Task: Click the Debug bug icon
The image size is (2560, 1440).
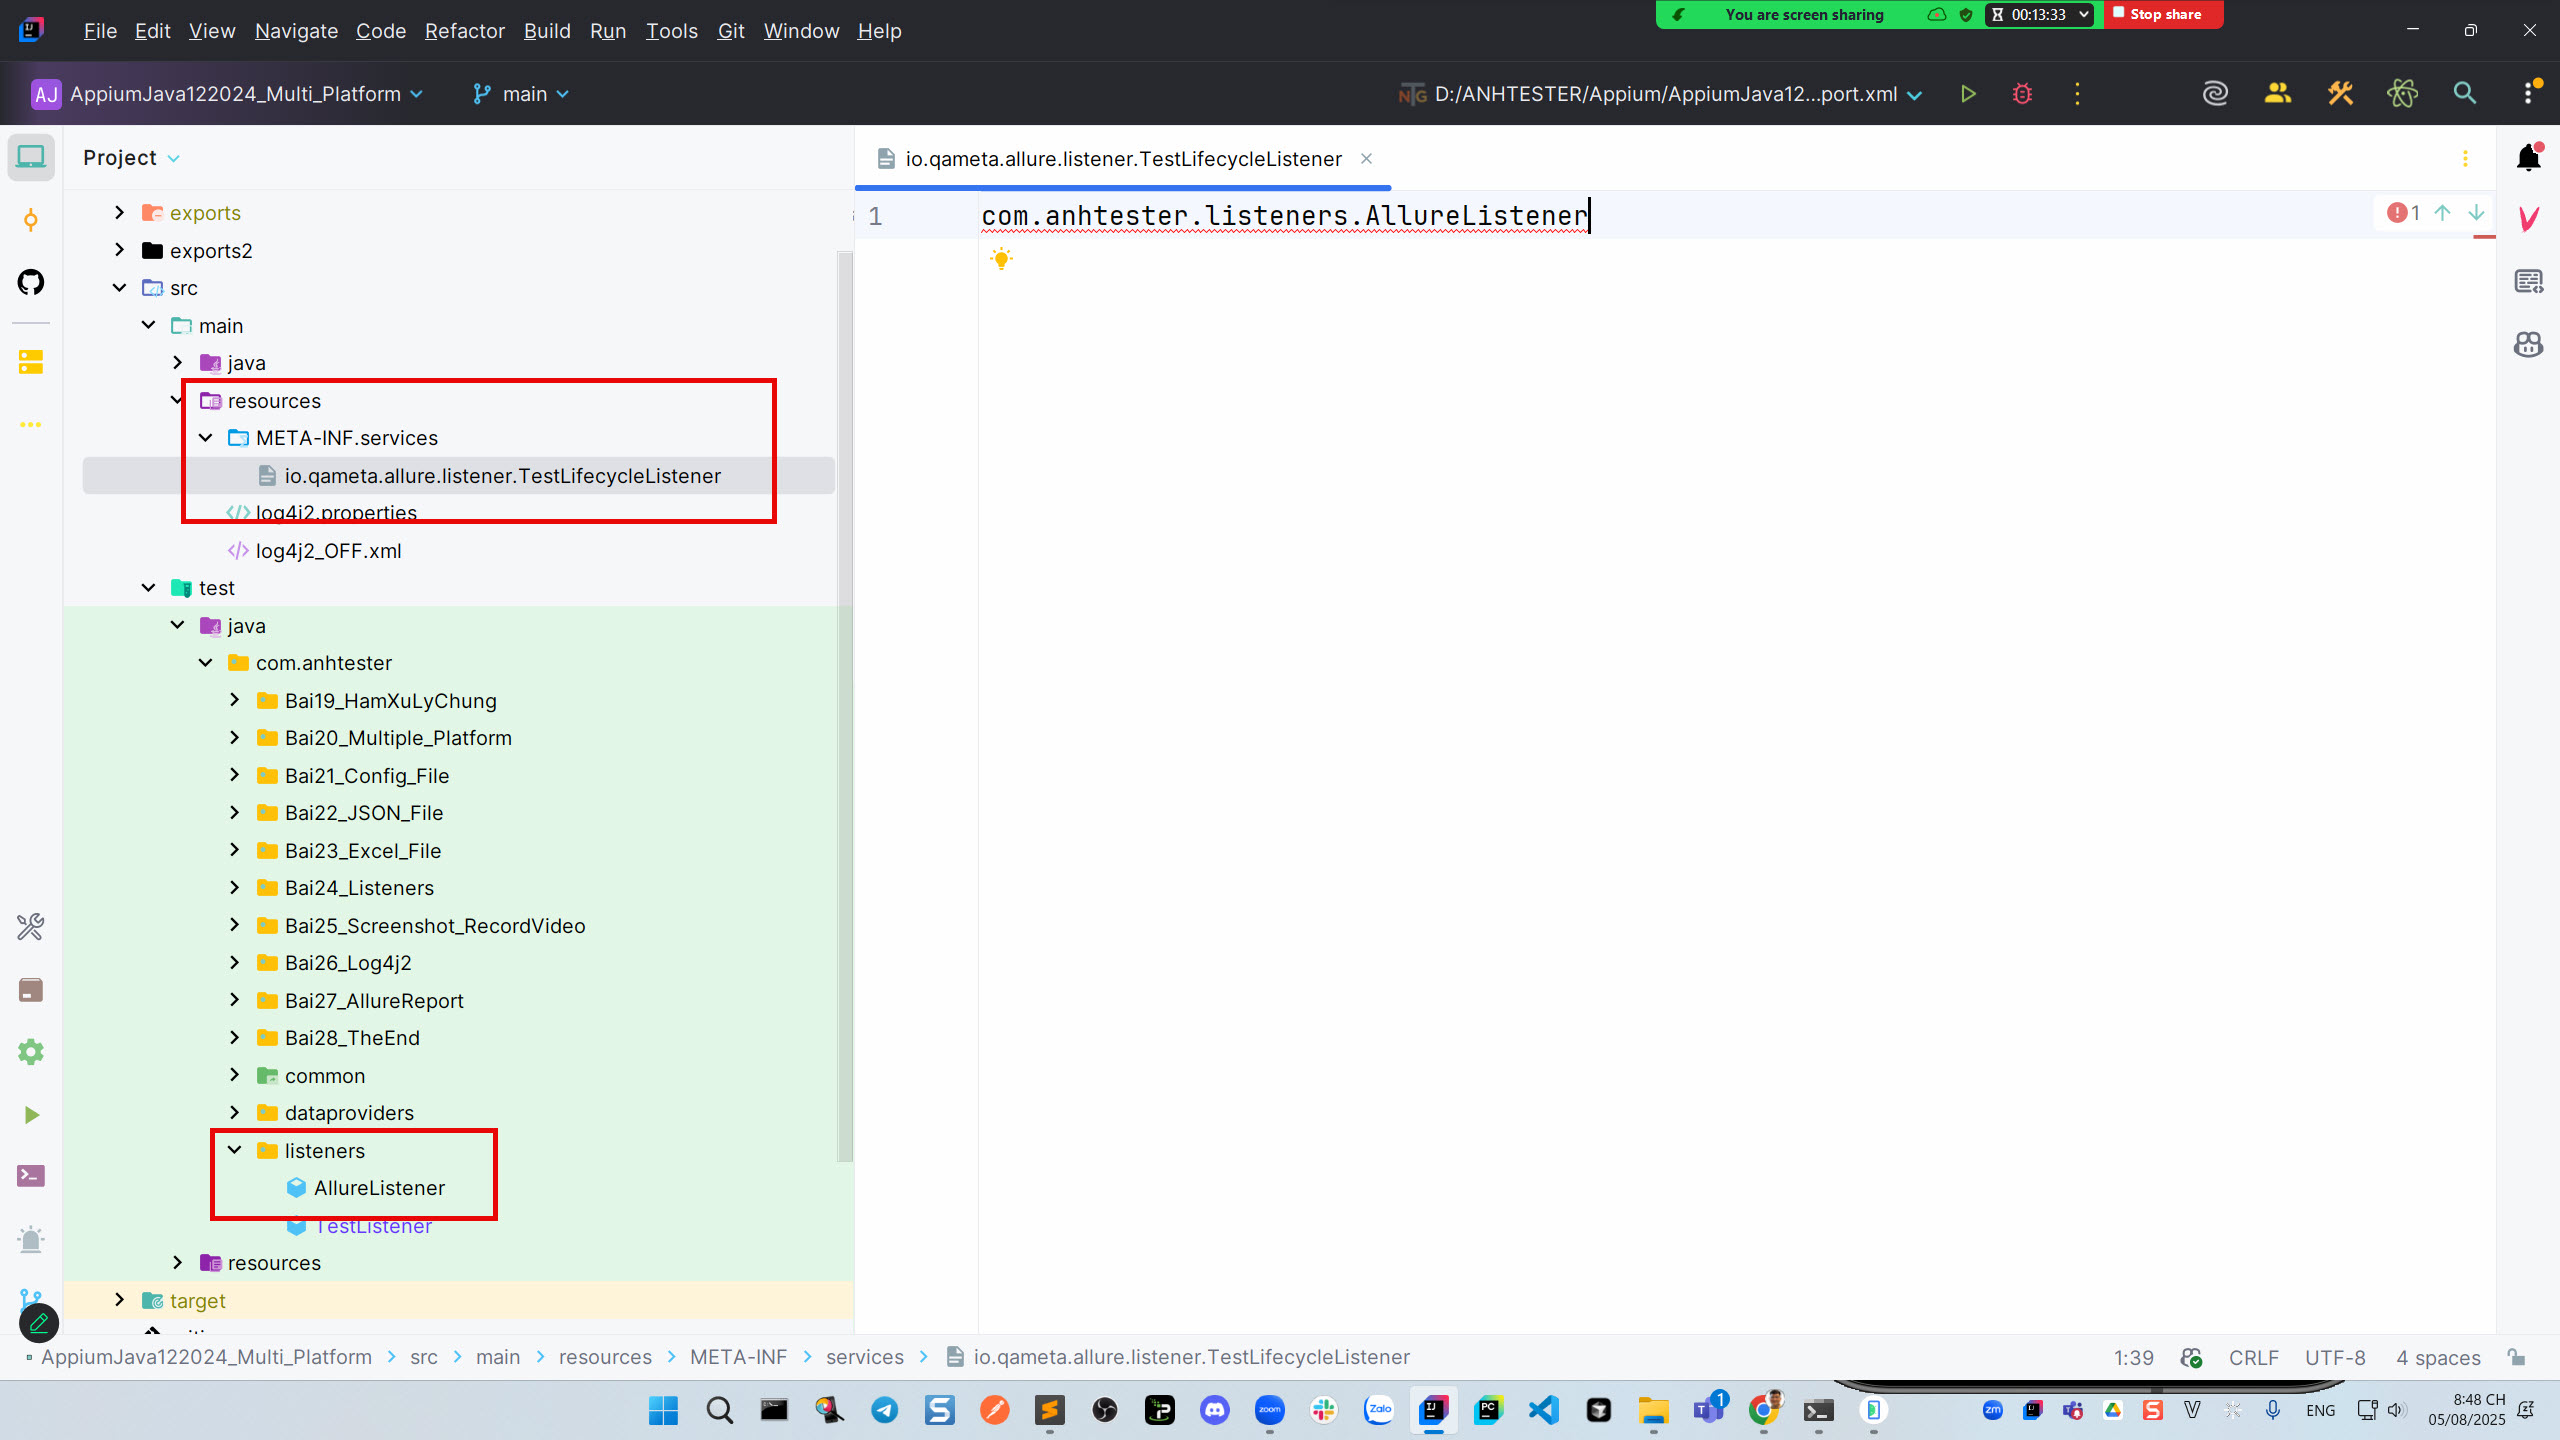Action: (2022, 94)
